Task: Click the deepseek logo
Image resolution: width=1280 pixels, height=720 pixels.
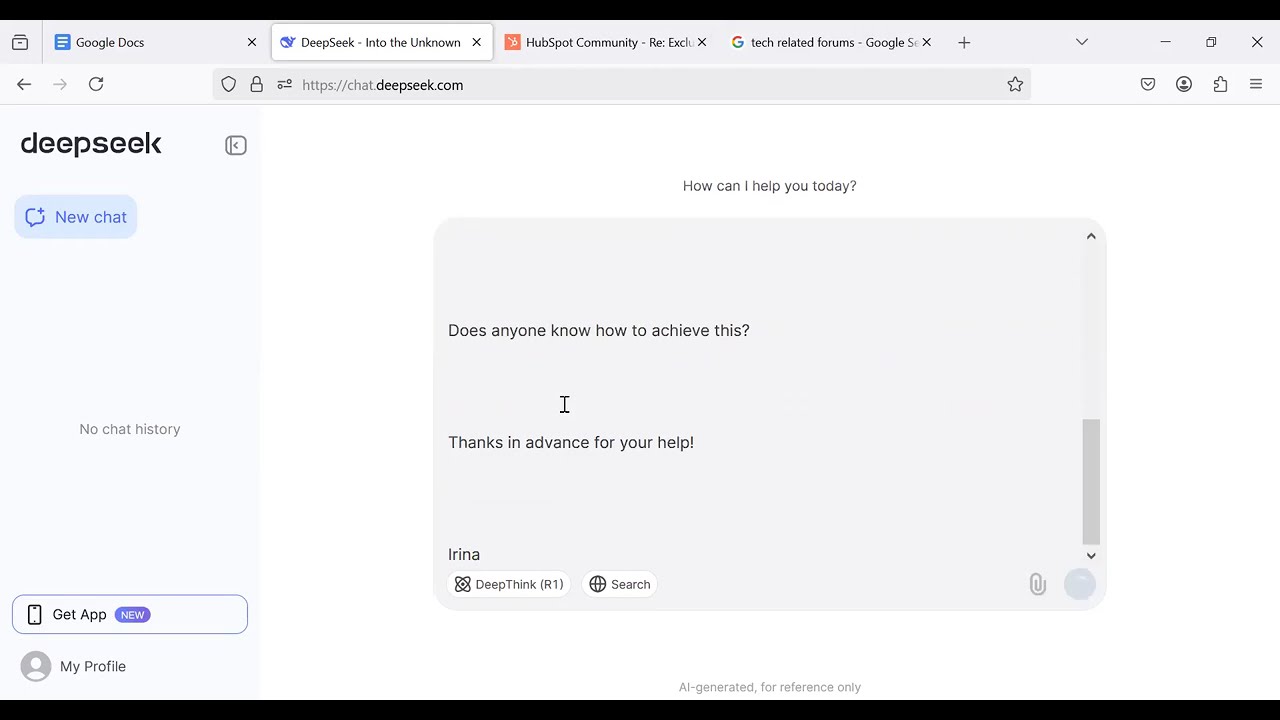Action: (x=91, y=144)
